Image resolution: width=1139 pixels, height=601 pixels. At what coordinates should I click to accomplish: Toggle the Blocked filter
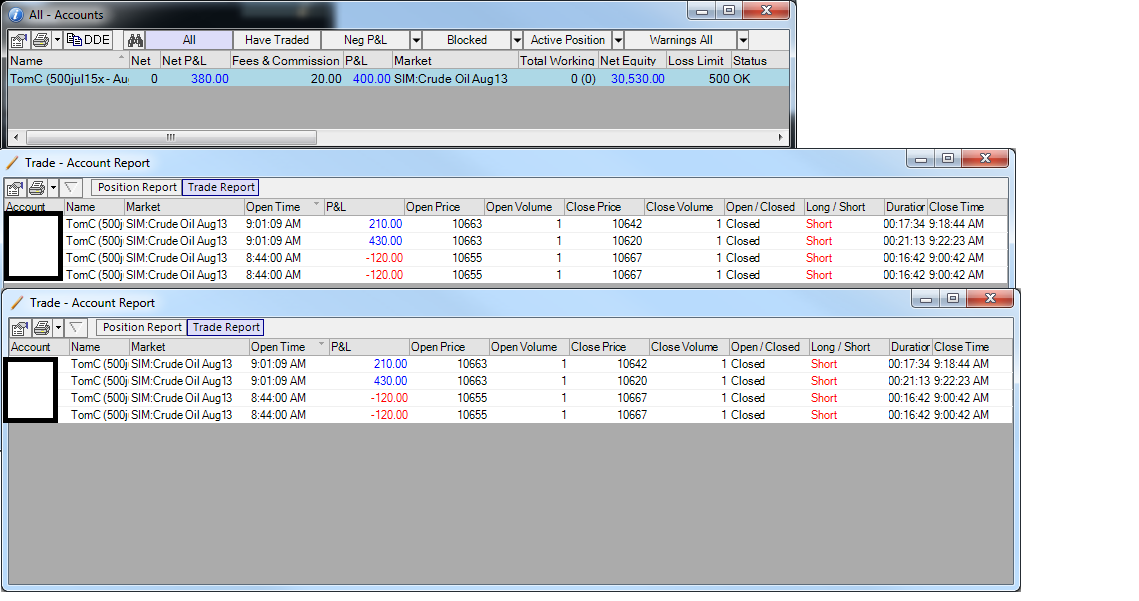pos(466,40)
